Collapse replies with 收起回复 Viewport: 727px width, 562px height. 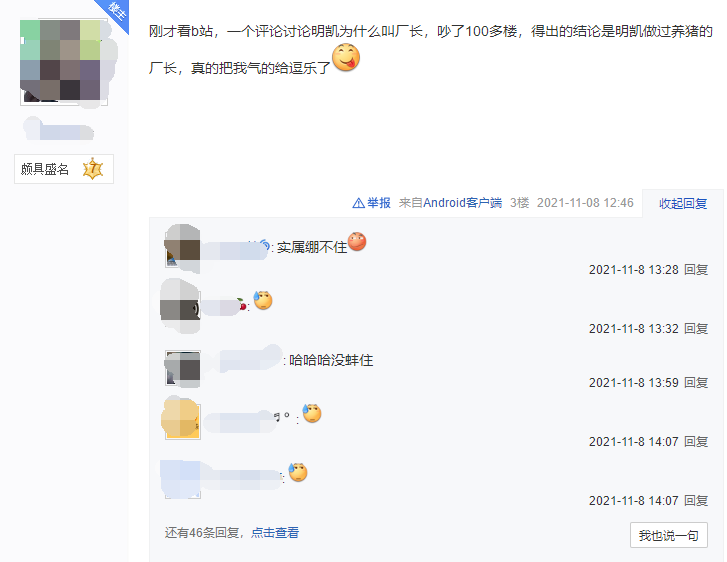(682, 204)
